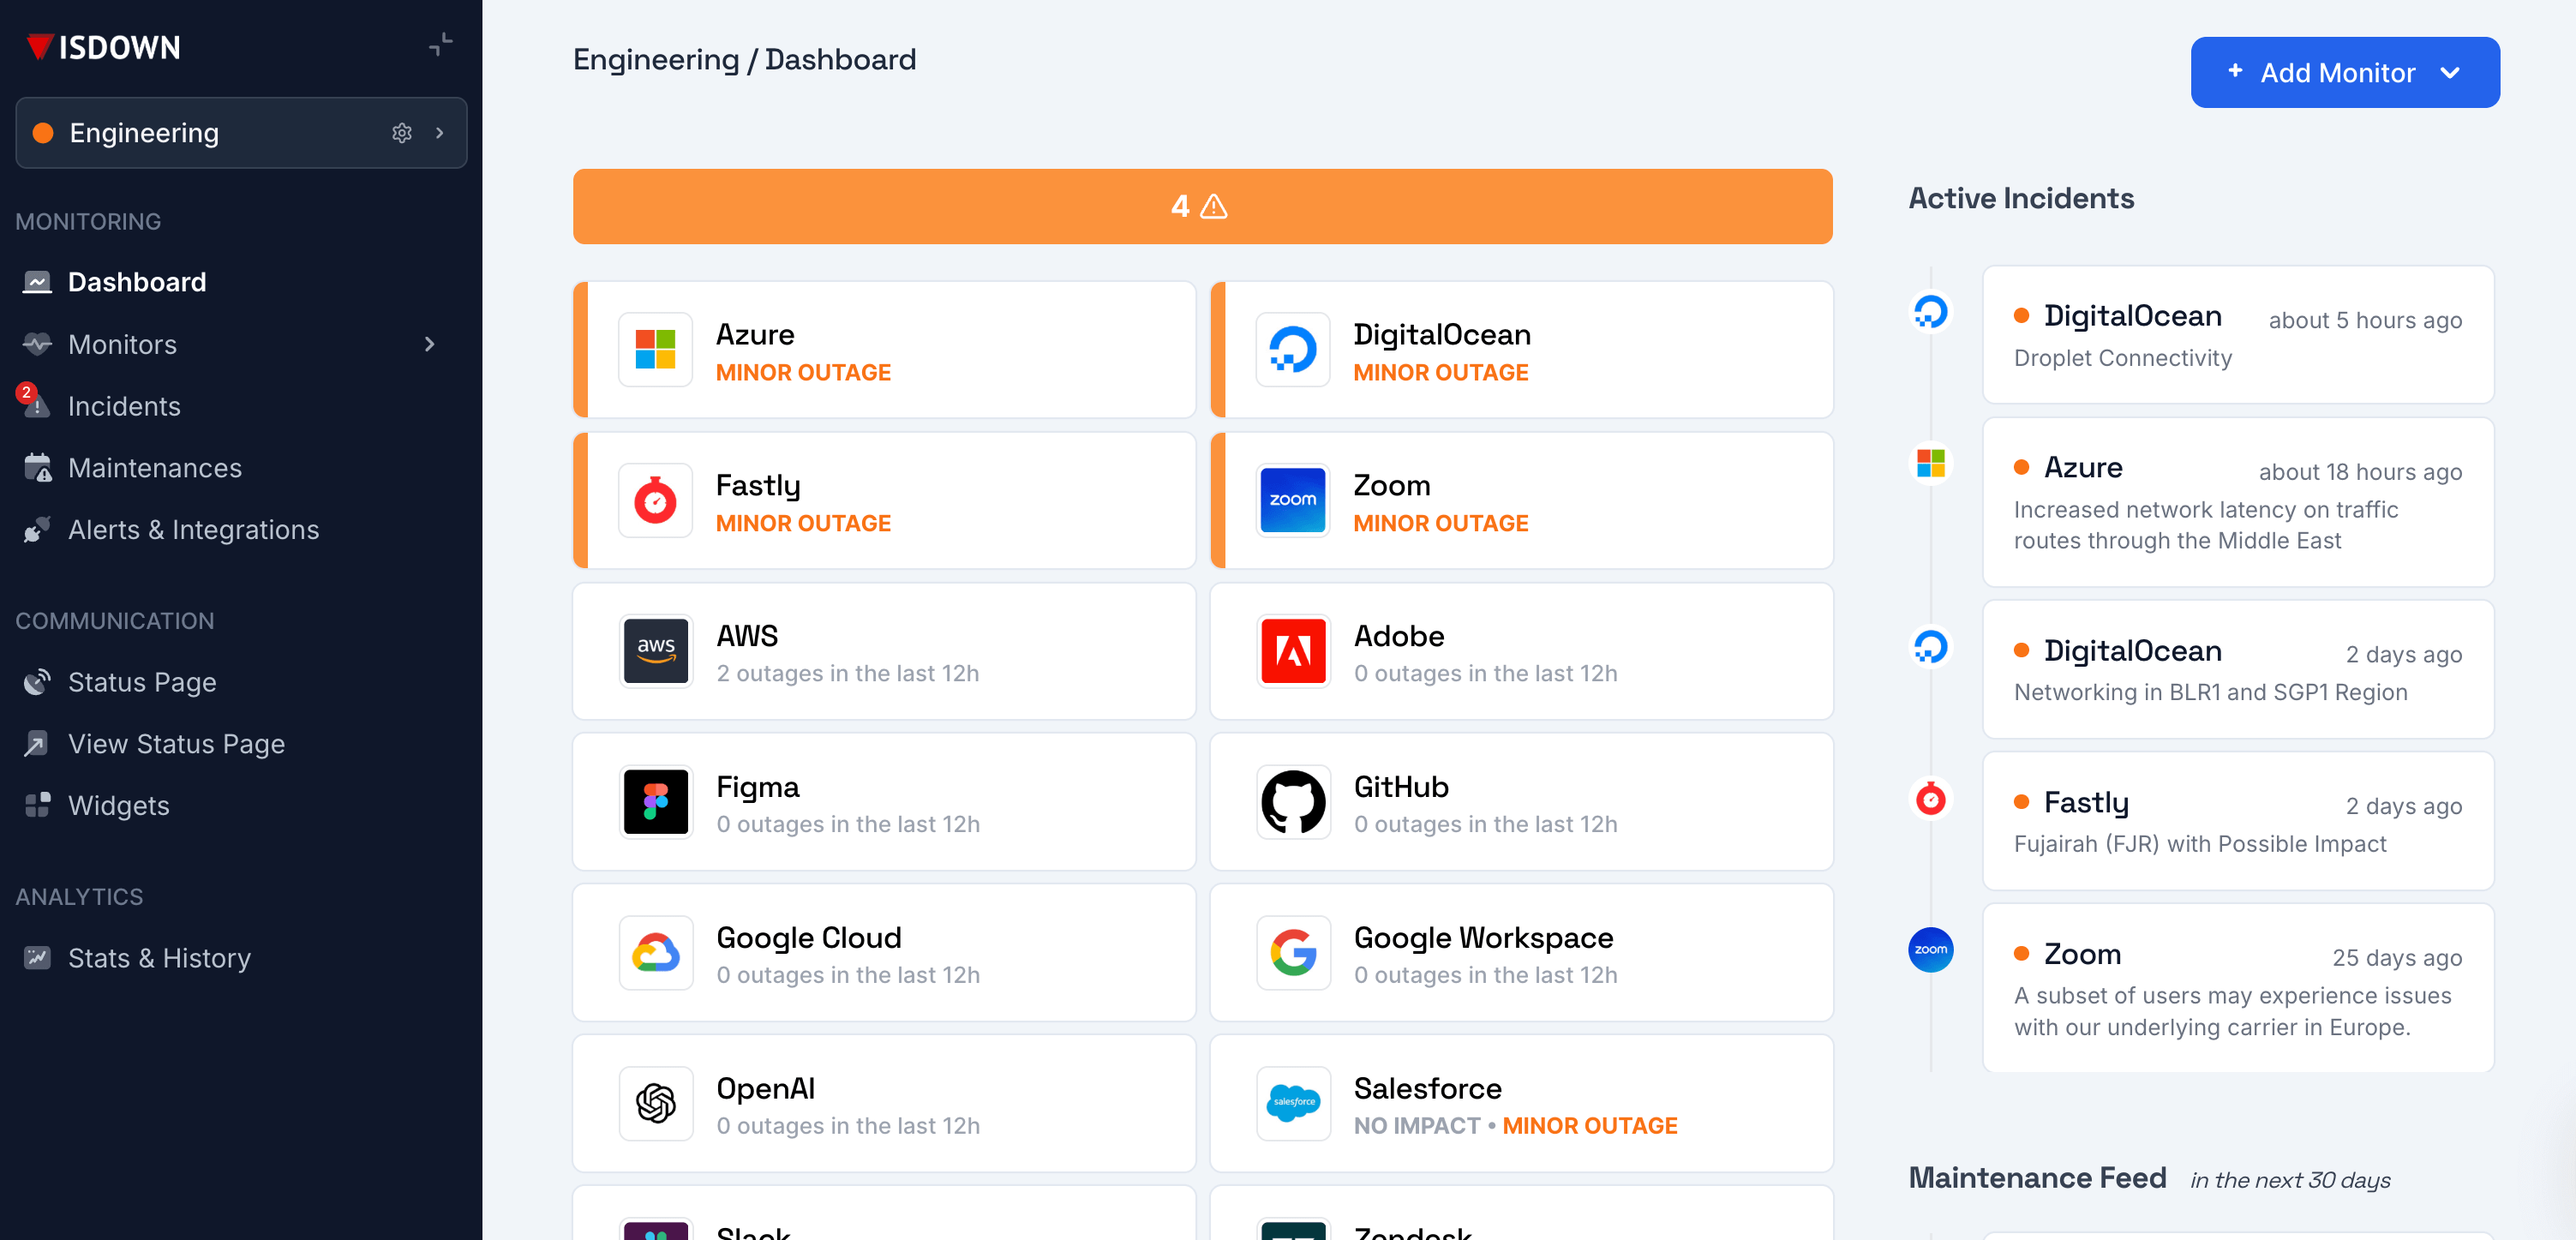Click the Figma logo in monitor card
2576x1240 pixels.
tap(656, 802)
